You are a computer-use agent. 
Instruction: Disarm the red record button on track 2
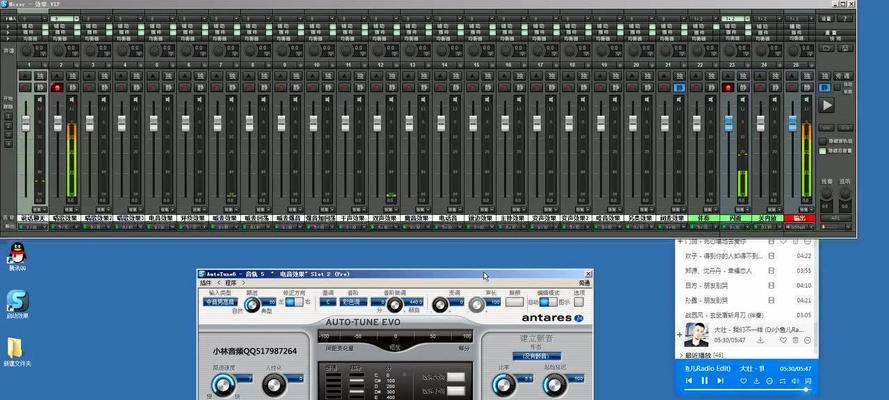tap(57, 87)
